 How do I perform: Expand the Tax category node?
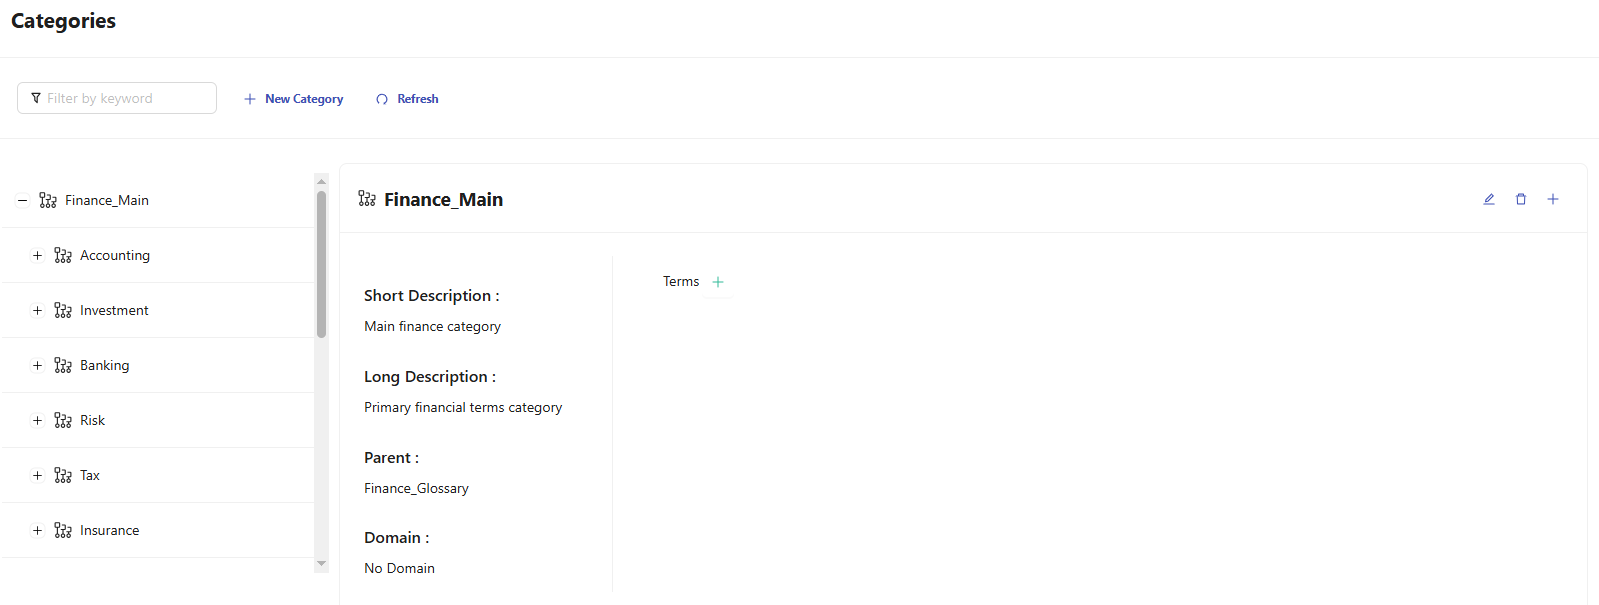coord(37,476)
